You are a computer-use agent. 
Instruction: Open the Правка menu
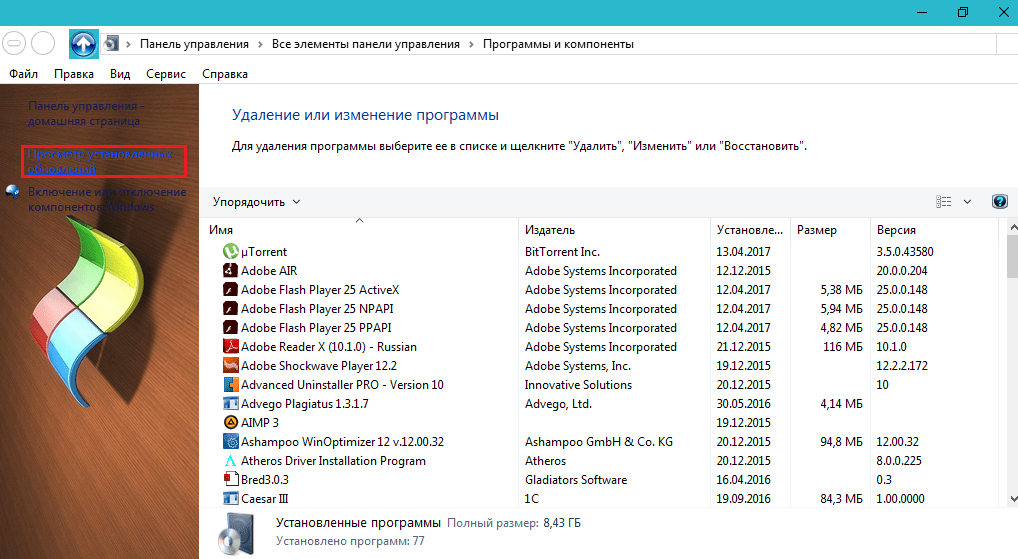pyautogui.click(x=74, y=74)
